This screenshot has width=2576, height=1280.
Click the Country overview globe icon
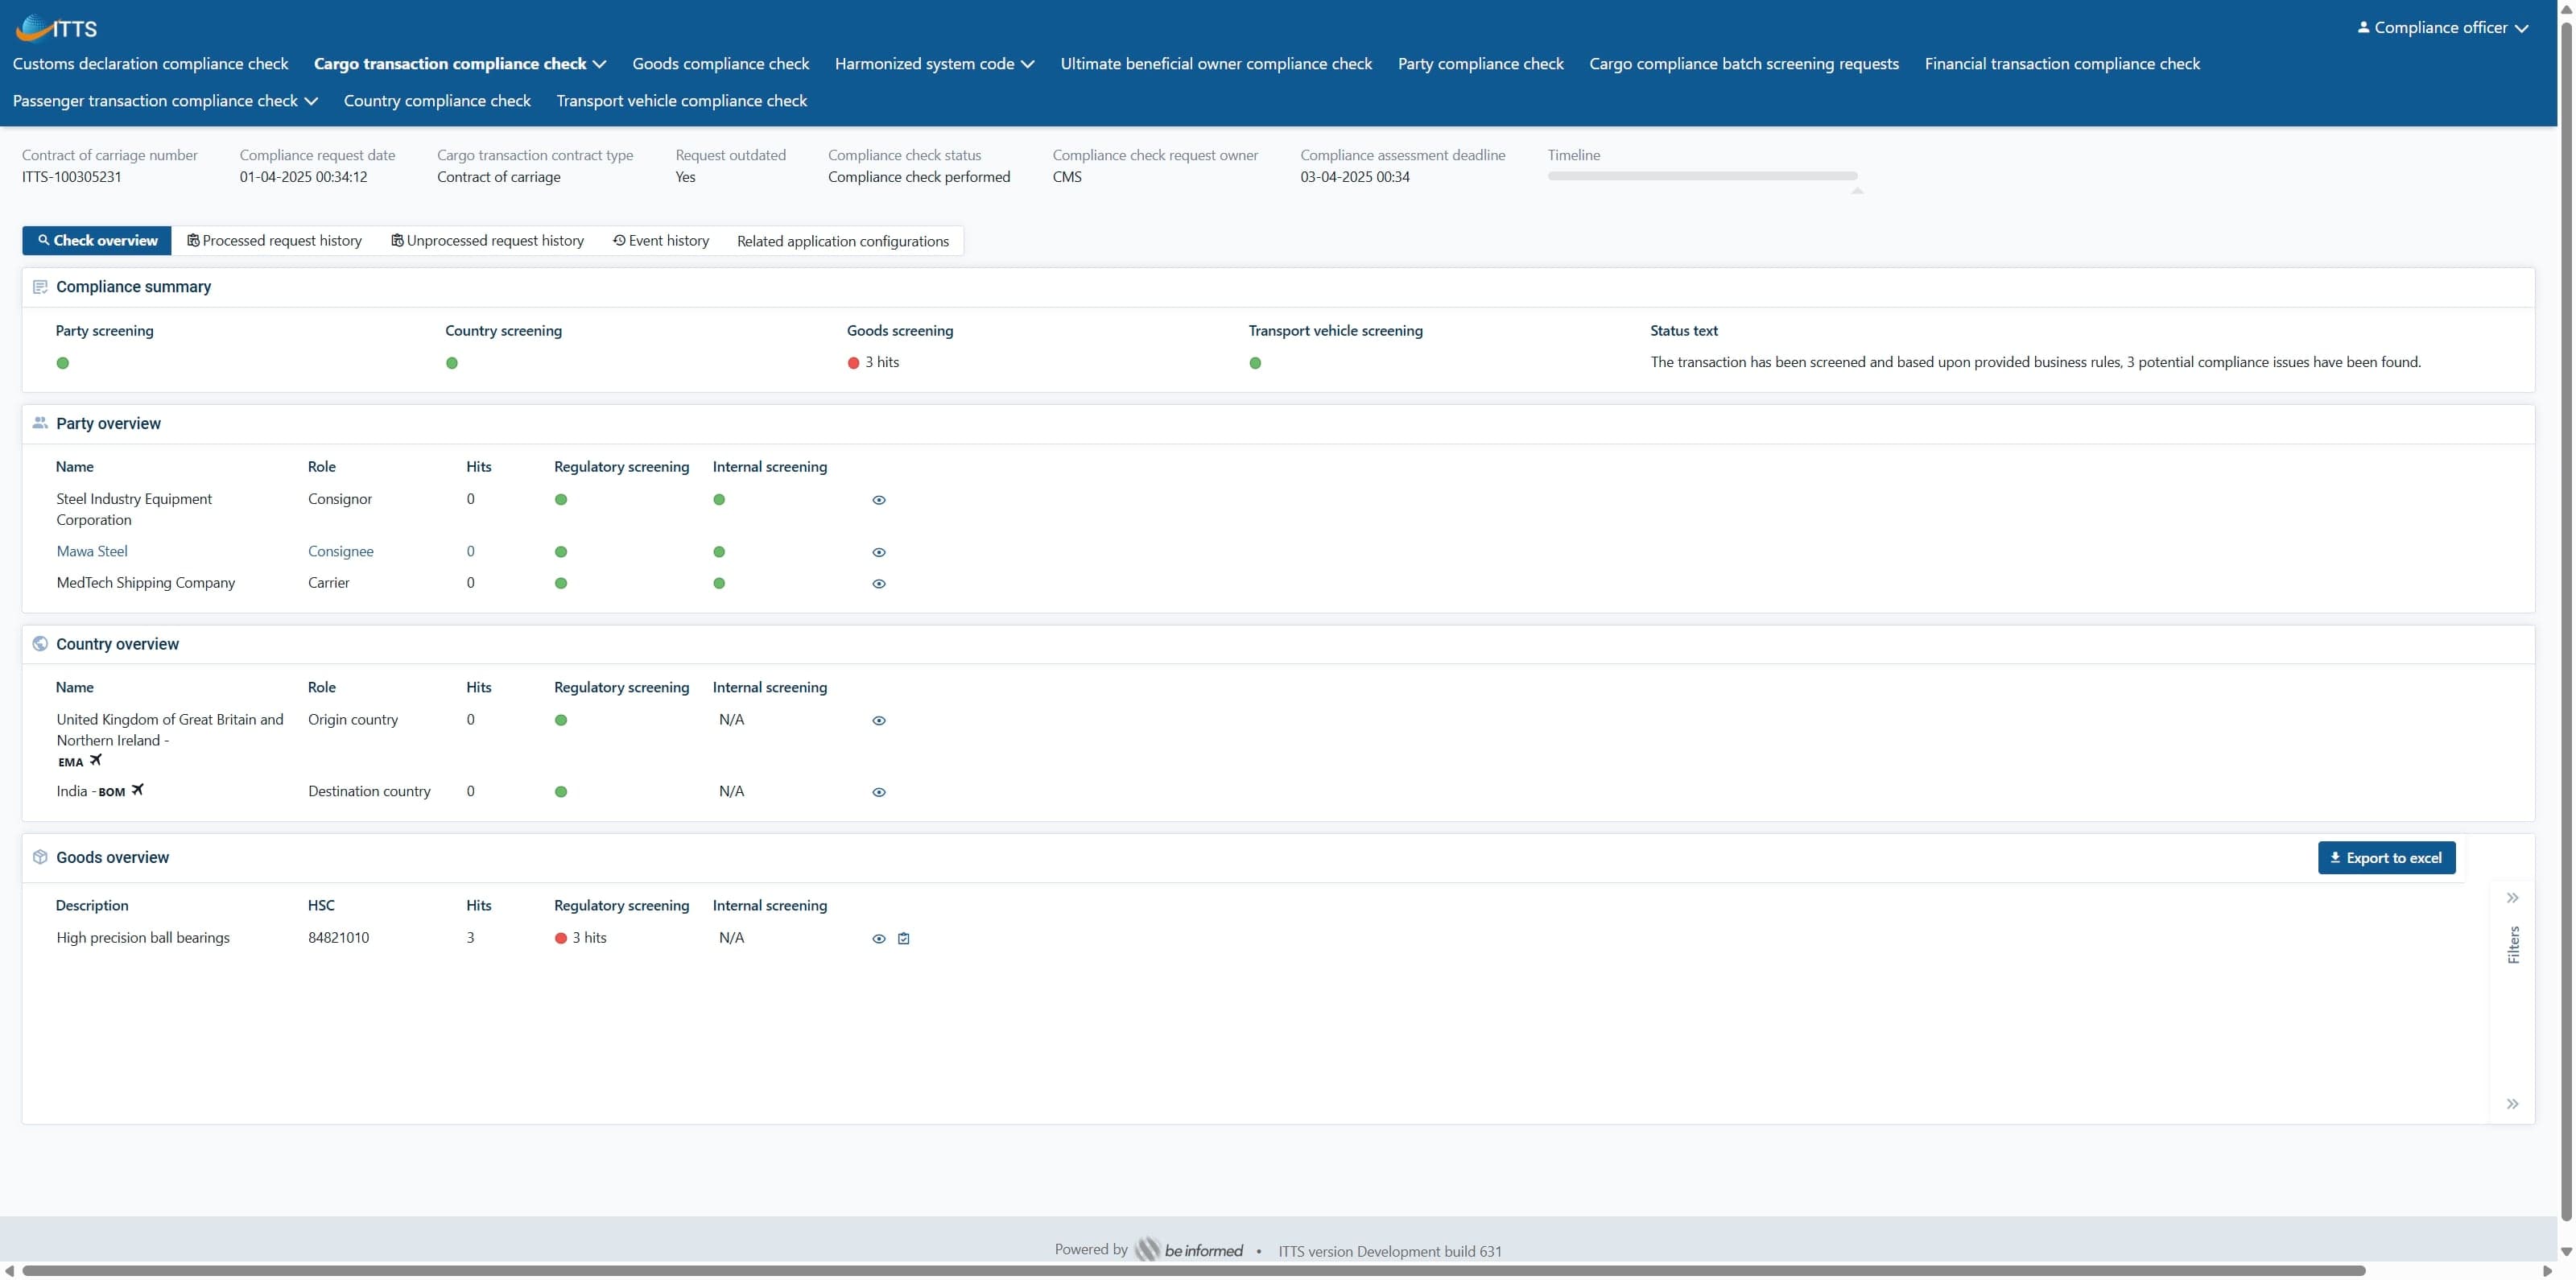tap(40, 644)
